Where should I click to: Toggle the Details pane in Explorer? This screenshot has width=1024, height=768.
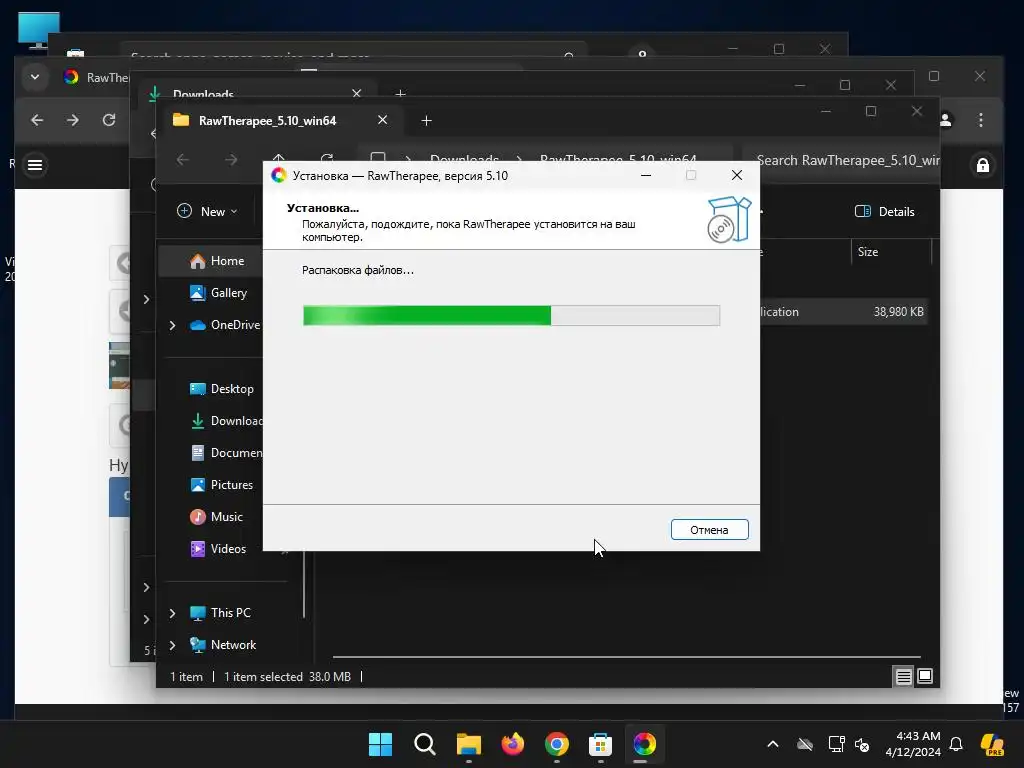click(884, 212)
